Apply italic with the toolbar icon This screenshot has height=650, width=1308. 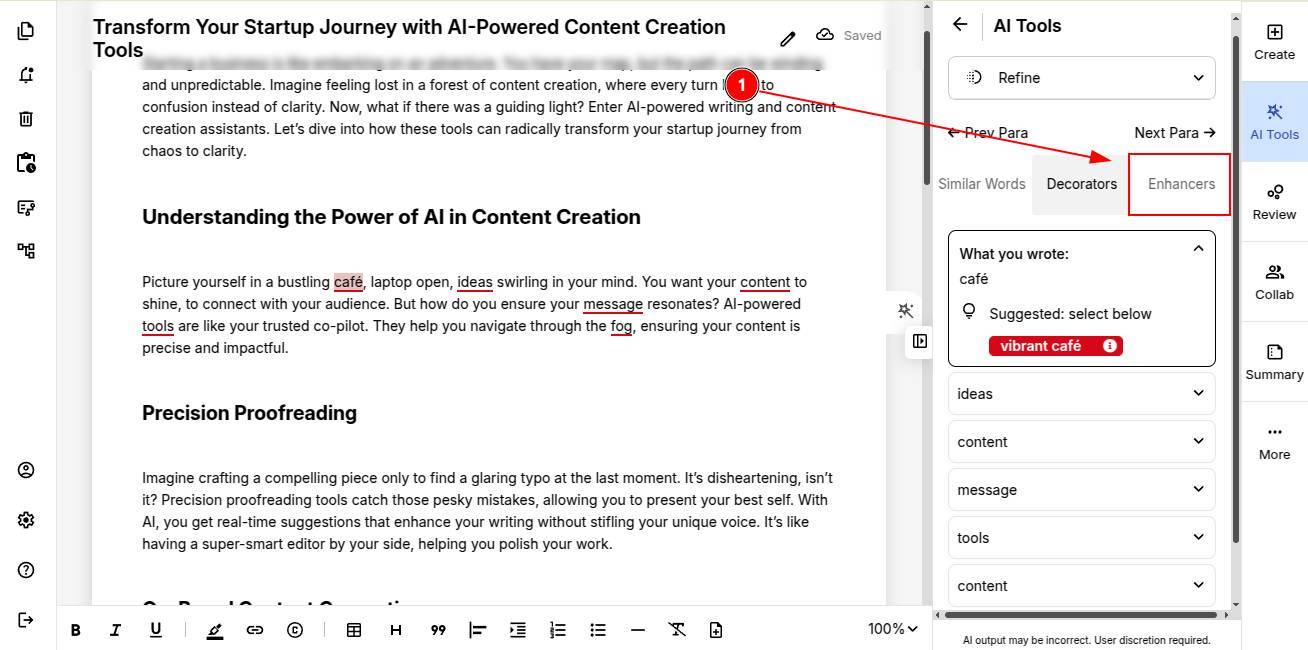115,630
